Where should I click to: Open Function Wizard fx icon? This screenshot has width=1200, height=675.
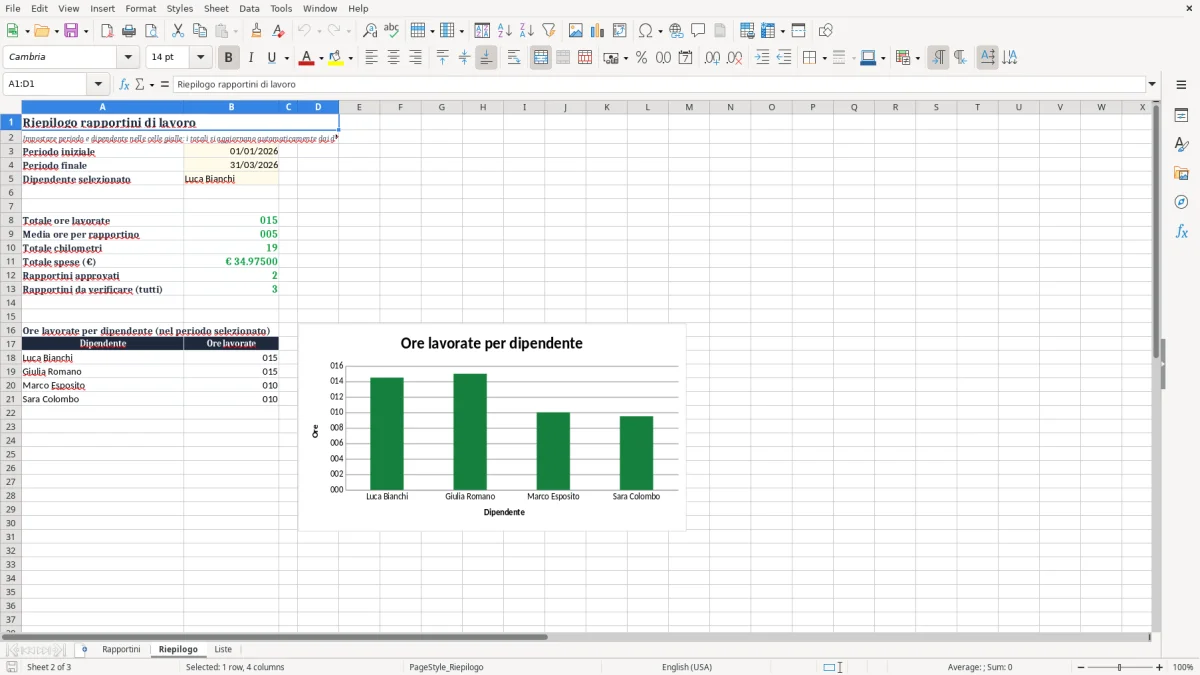coord(125,85)
